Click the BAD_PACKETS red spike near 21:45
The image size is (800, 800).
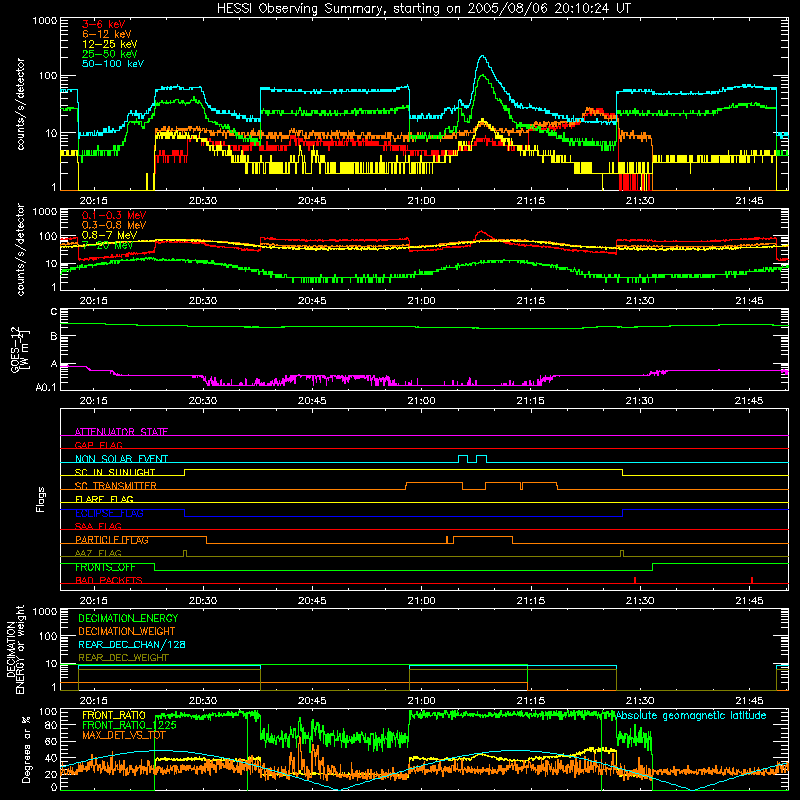(752, 580)
